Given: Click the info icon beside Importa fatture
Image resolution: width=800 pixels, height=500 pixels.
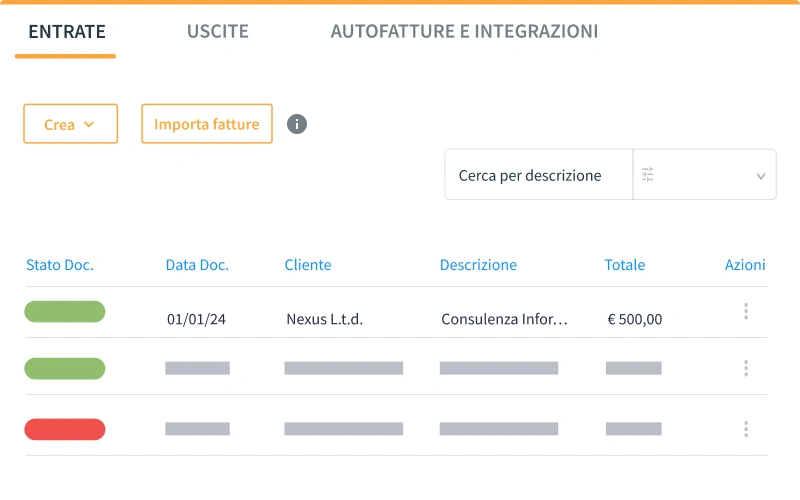Looking at the screenshot, I should 297,124.
